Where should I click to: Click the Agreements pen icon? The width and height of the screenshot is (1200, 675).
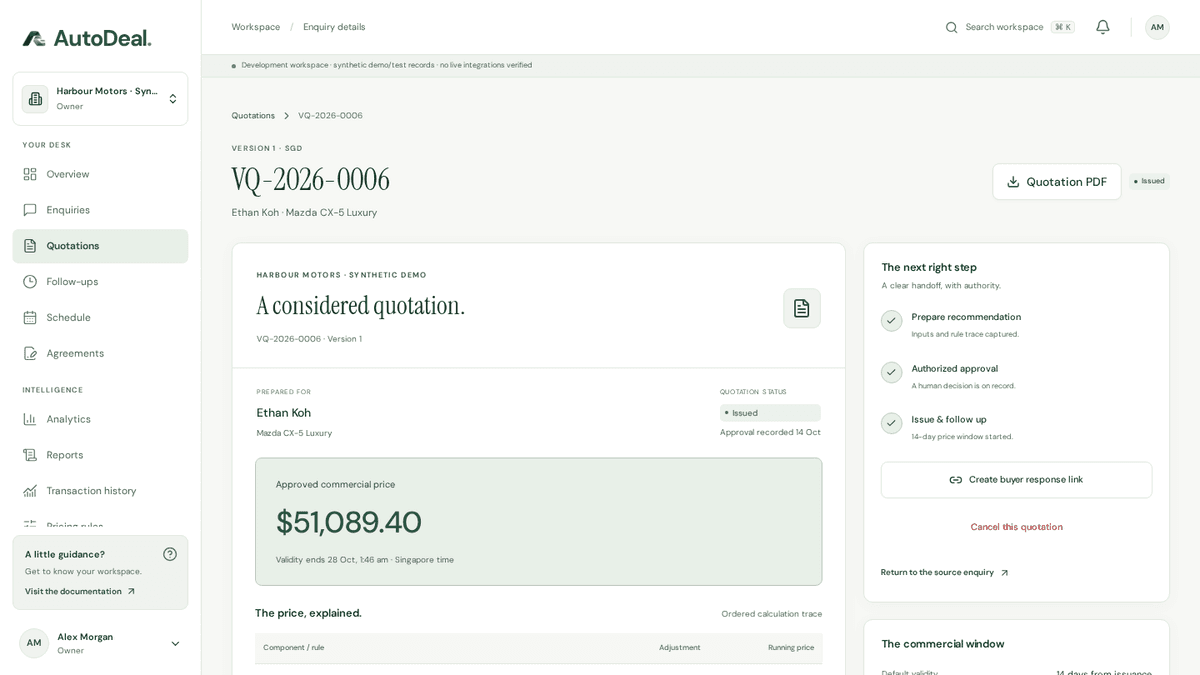coord(30,353)
